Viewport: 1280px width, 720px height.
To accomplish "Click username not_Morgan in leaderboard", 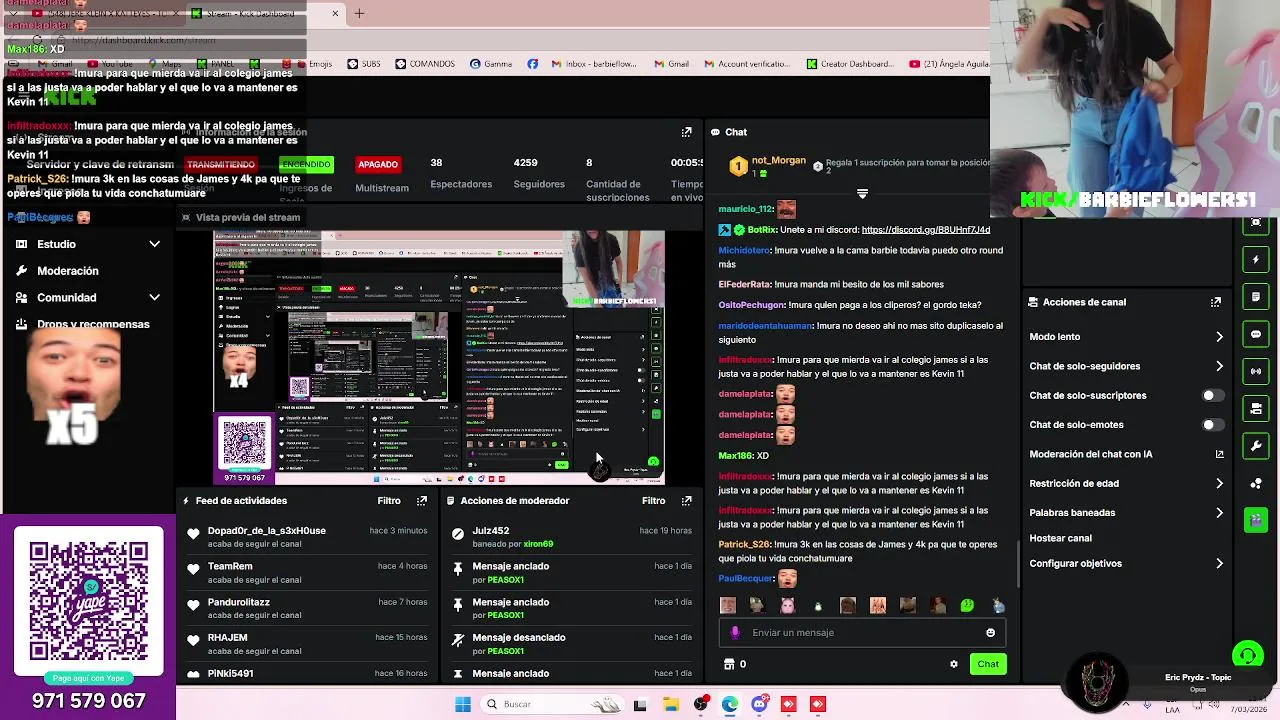I will pos(778,160).
